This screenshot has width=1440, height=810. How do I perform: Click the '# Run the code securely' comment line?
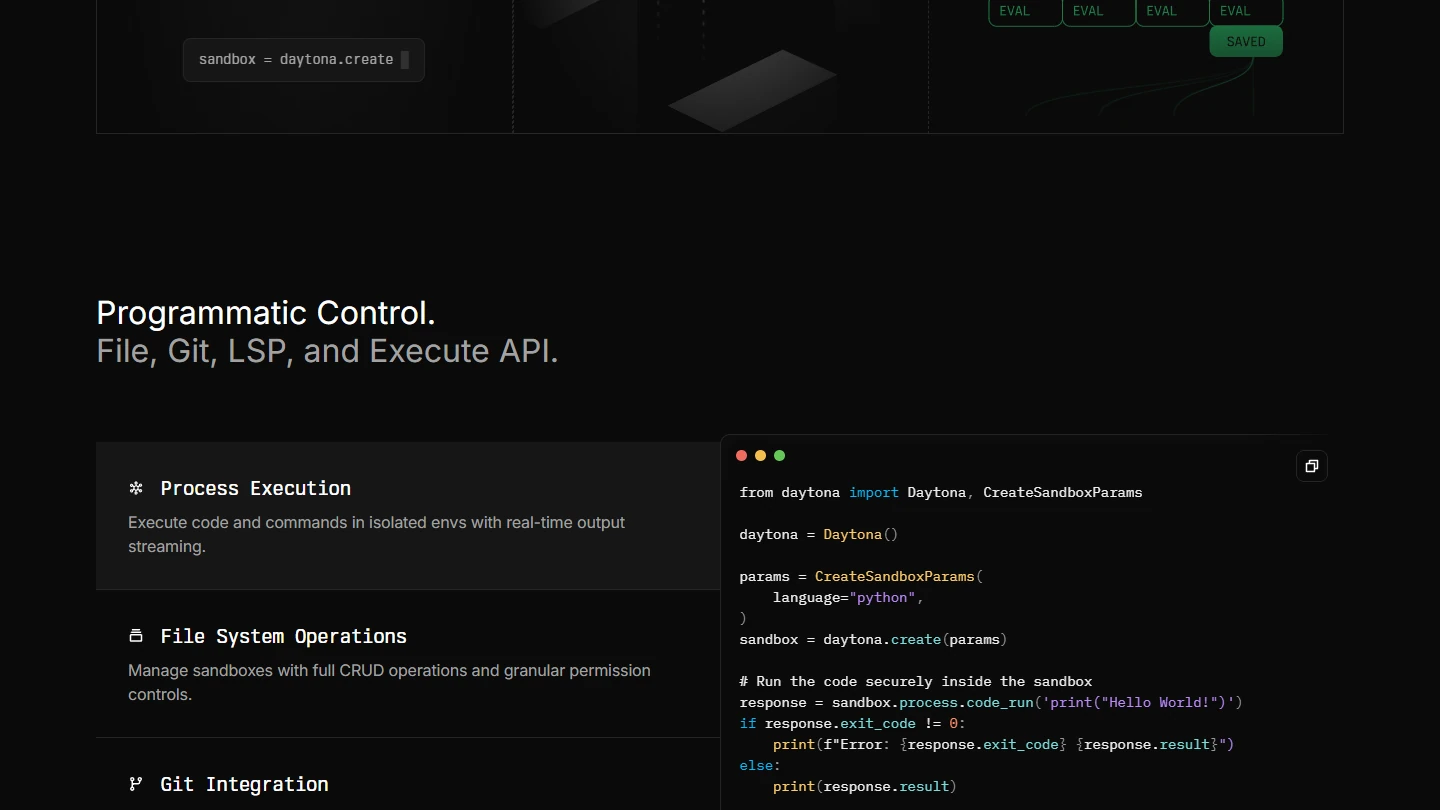coord(915,681)
